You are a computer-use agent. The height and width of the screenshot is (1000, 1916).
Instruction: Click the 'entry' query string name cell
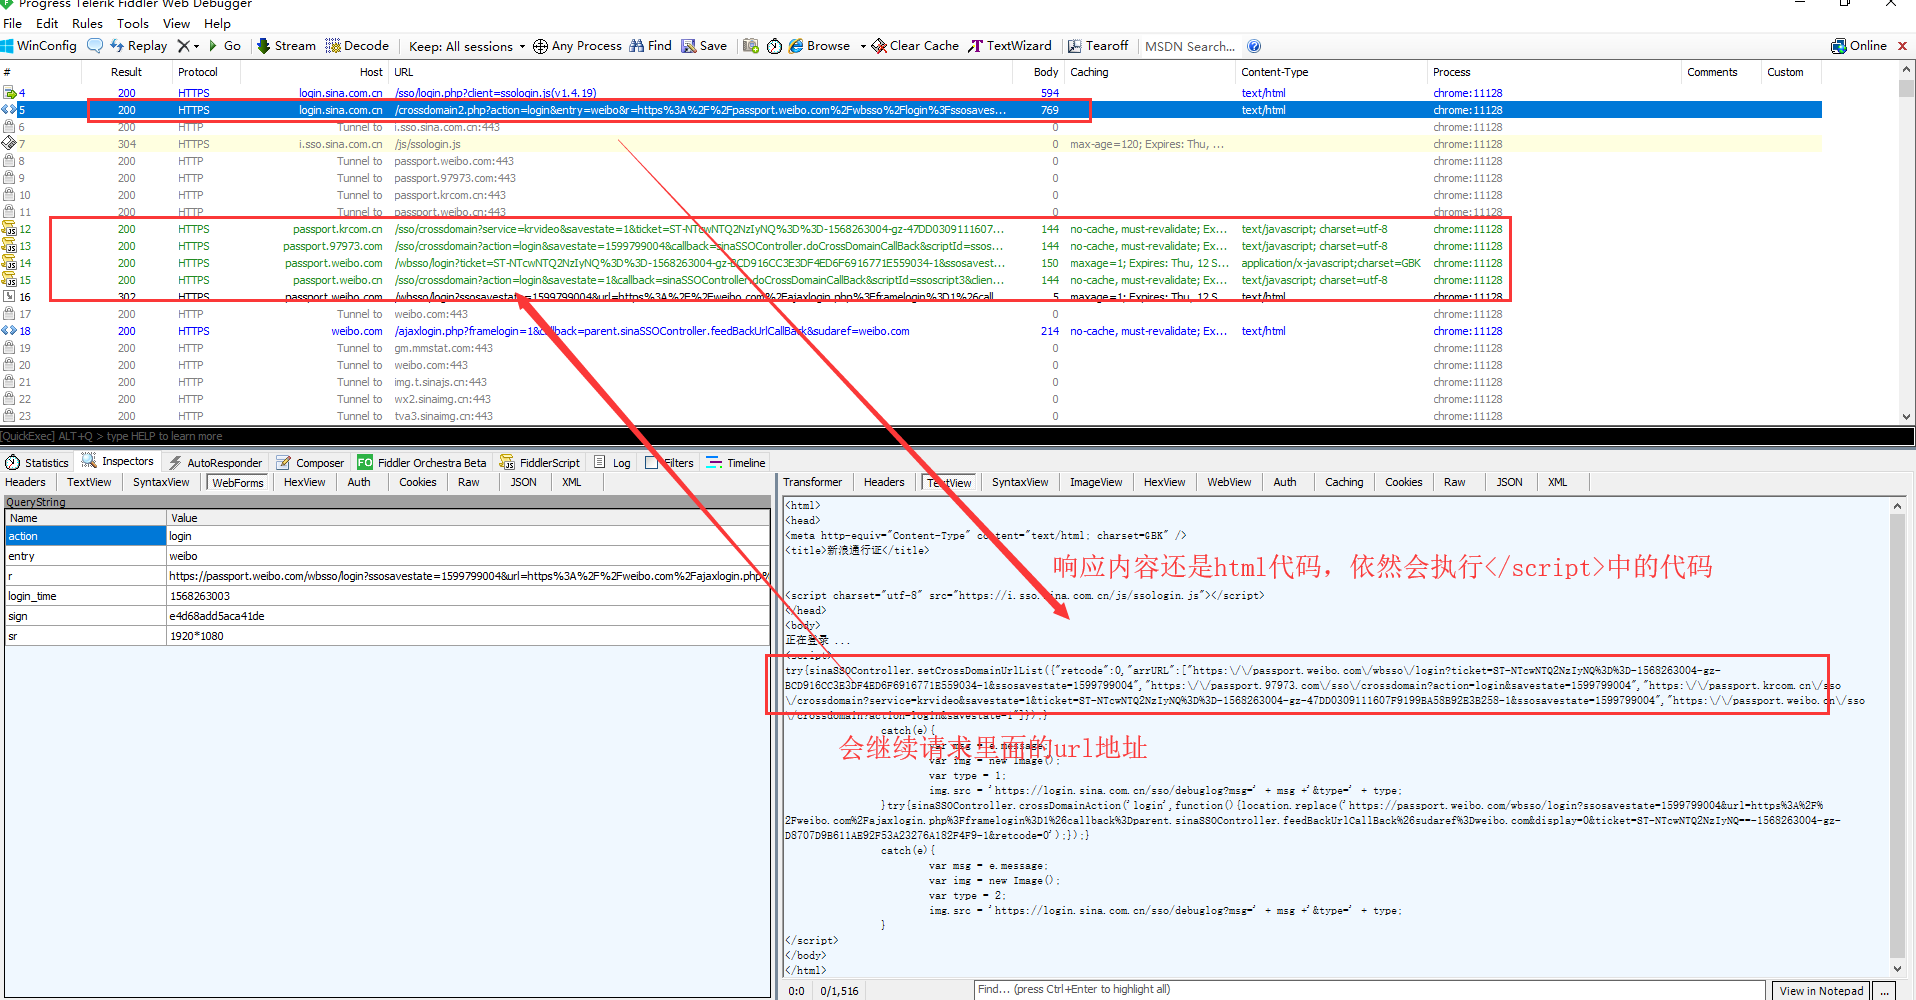(86, 556)
